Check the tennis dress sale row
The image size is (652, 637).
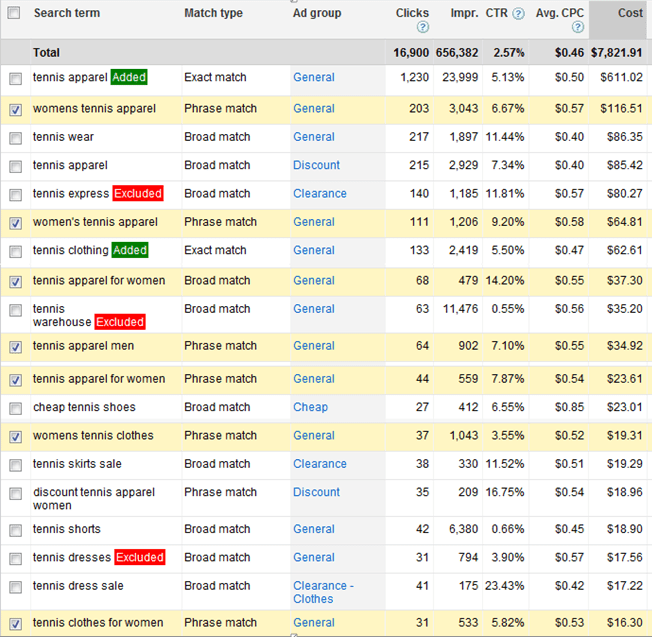click(x=15, y=587)
